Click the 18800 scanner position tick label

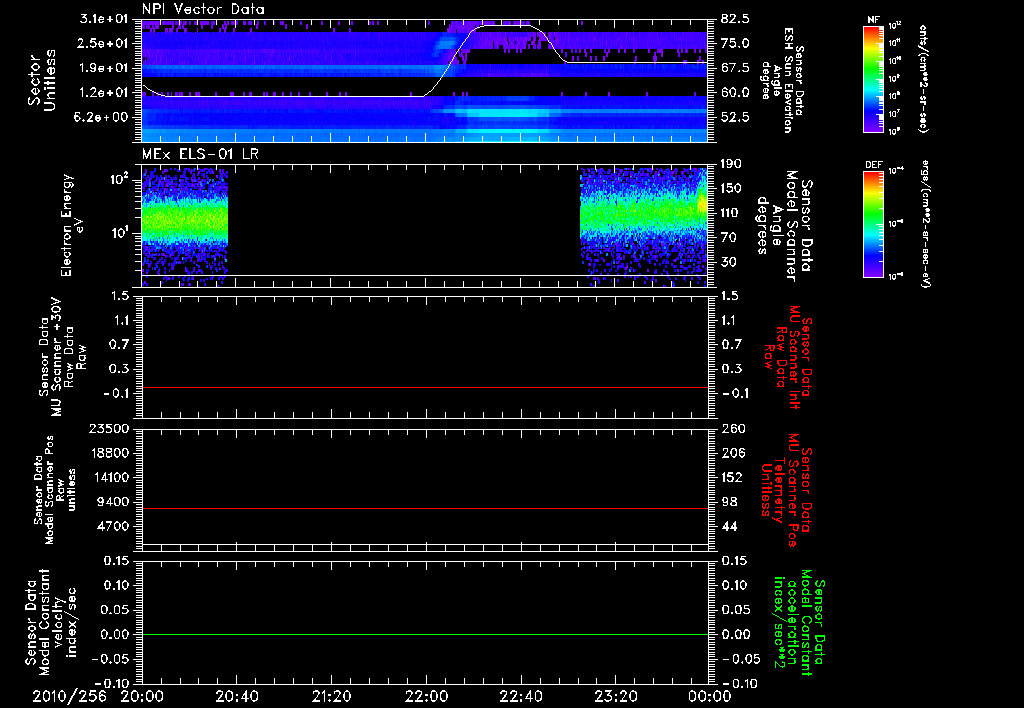click(111, 453)
